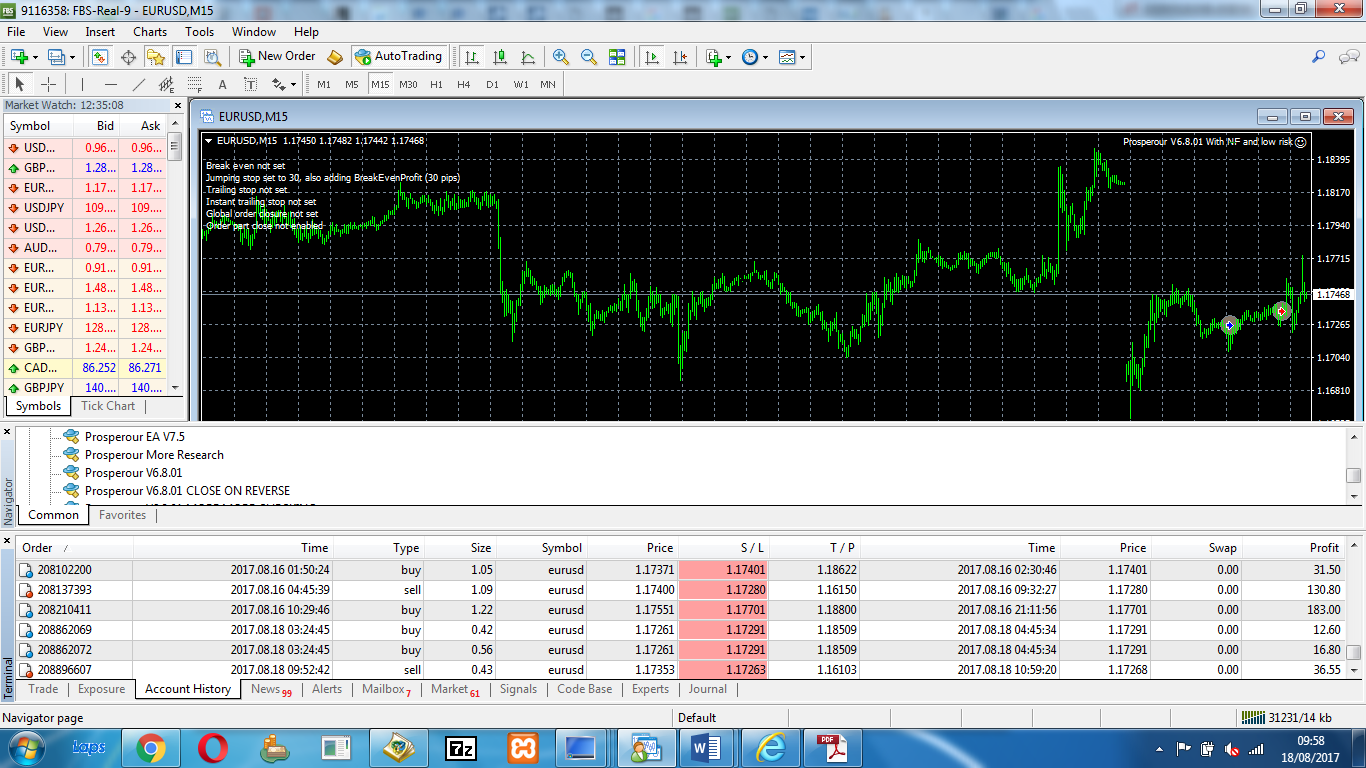Toggle the Data Window crosshair icon

128,57
